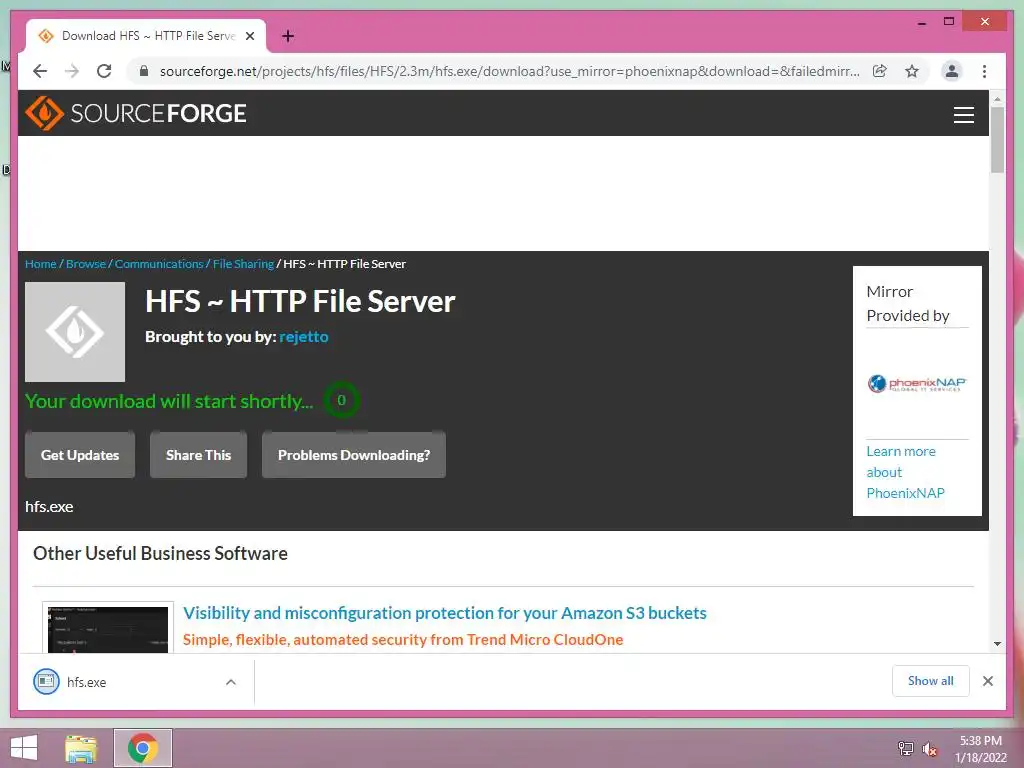Go to the Home breadcrumb
Viewport: 1024px width, 768px height.
(40, 264)
